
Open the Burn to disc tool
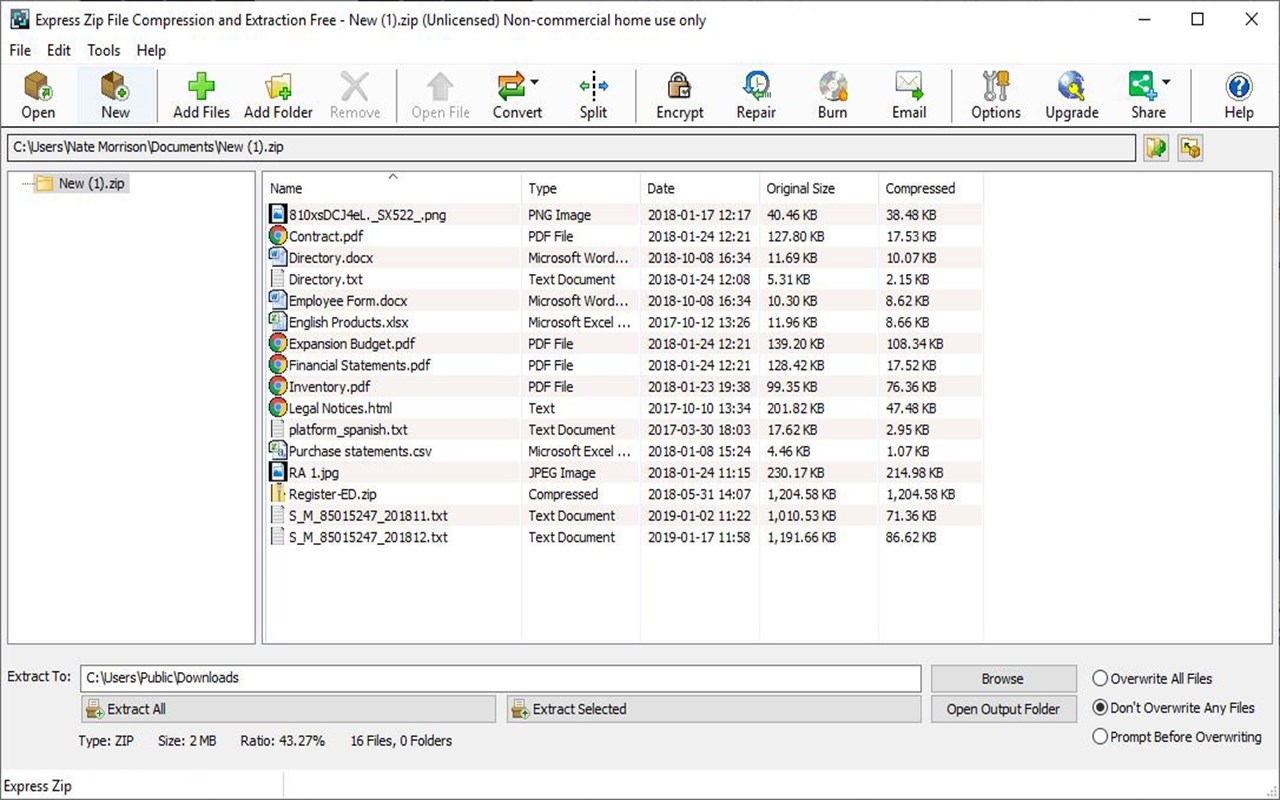(x=832, y=95)
